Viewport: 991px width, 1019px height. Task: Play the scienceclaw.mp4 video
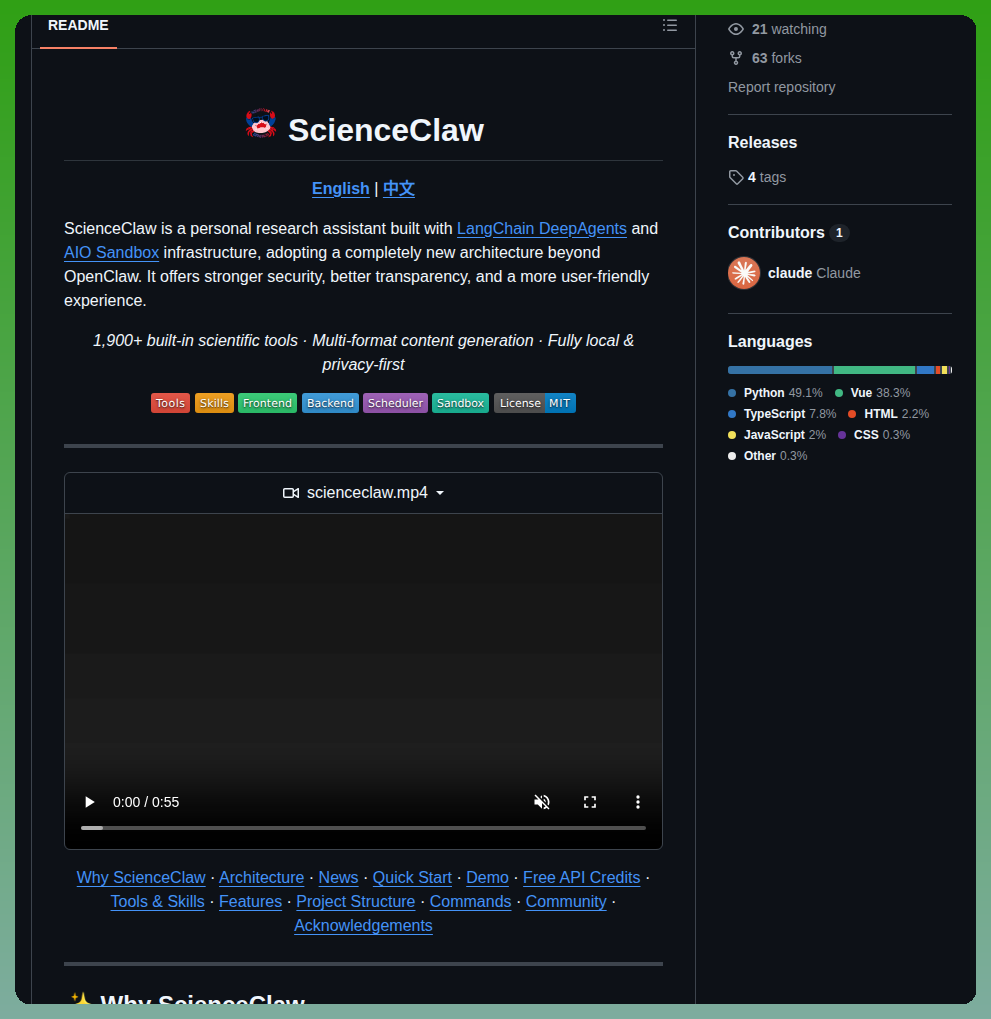pyautogui.click(x=90, y=802)
